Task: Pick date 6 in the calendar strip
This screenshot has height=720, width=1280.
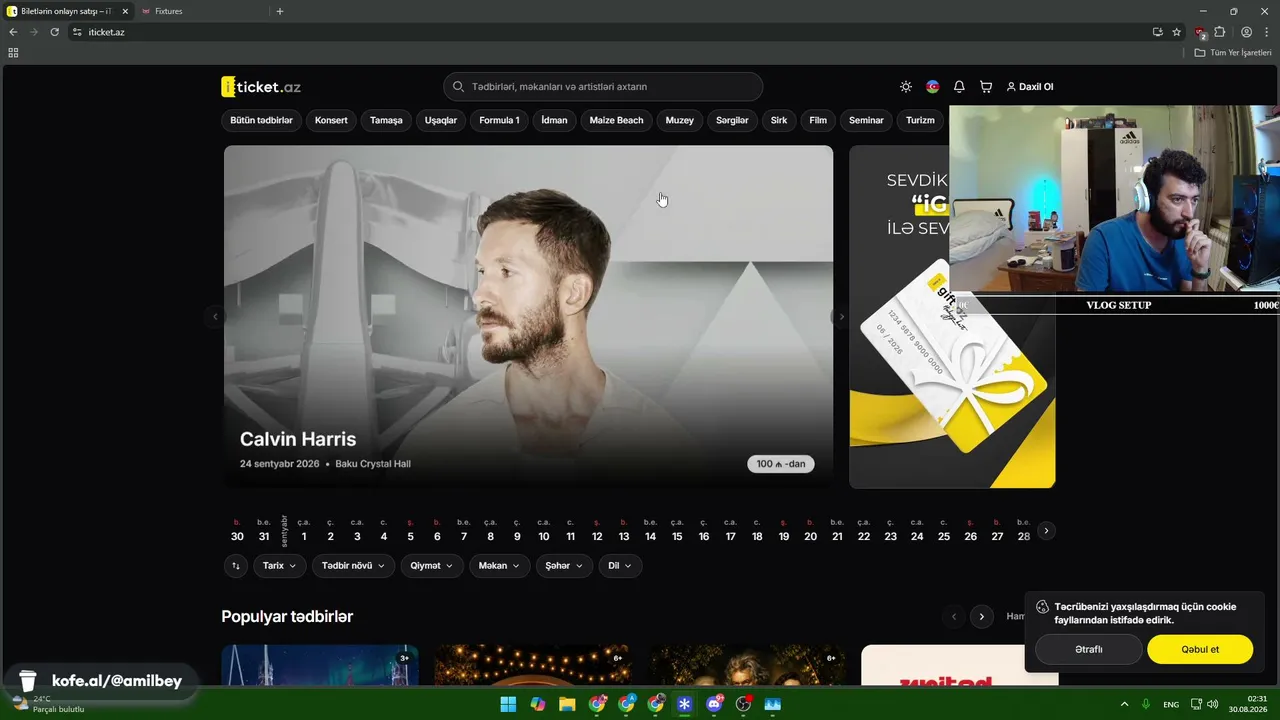Action: click(437, 531)
